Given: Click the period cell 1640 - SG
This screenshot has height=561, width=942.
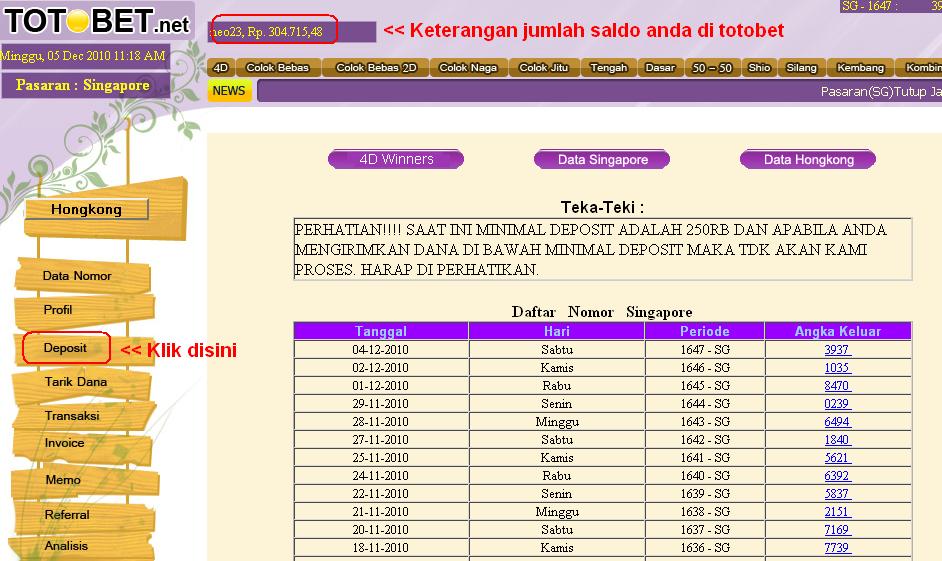Looking at the screenshot, I should point(705,476).
